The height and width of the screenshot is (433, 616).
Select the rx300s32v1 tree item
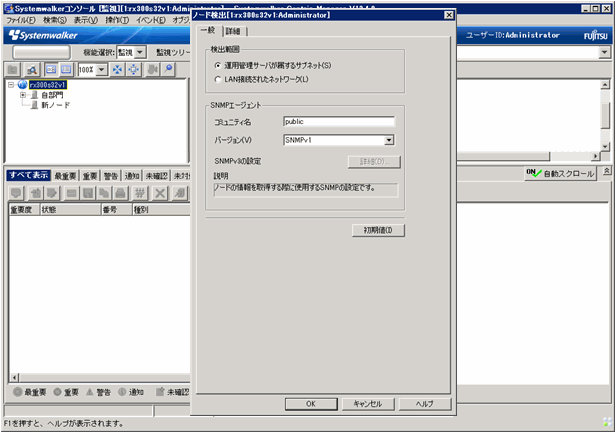(x=48, y=84)
